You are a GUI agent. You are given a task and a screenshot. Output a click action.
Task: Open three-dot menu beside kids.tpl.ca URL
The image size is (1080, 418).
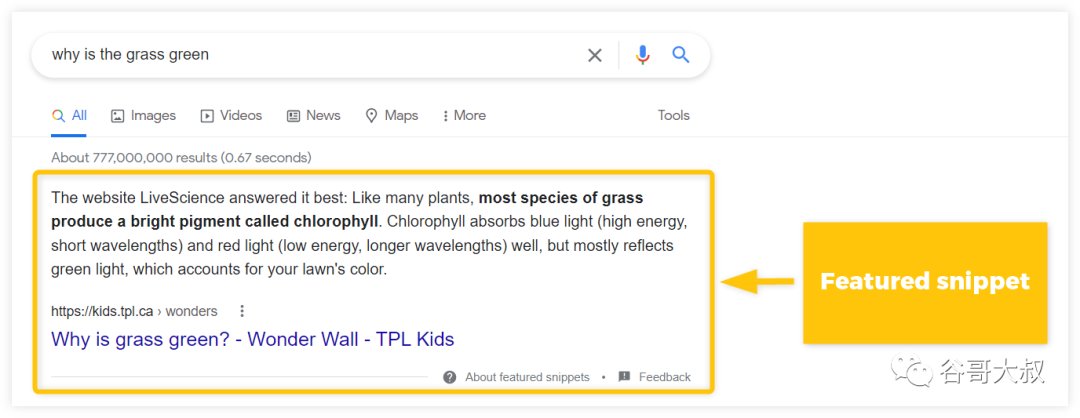pos(242,311)
